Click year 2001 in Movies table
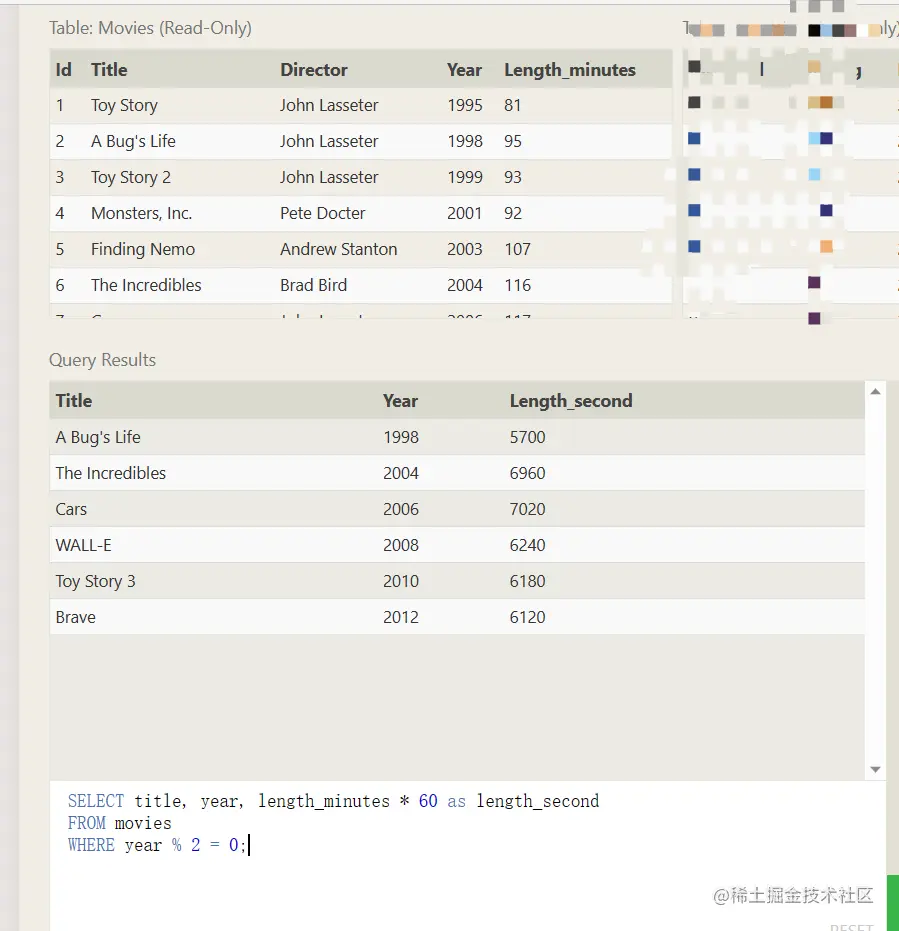Screen dimensions: 899x931 click(x=464, y=213)
